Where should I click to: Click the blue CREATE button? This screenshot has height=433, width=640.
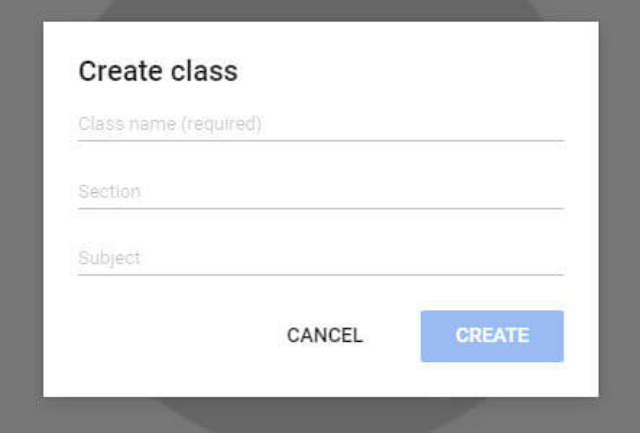click(x=492, y=336)
